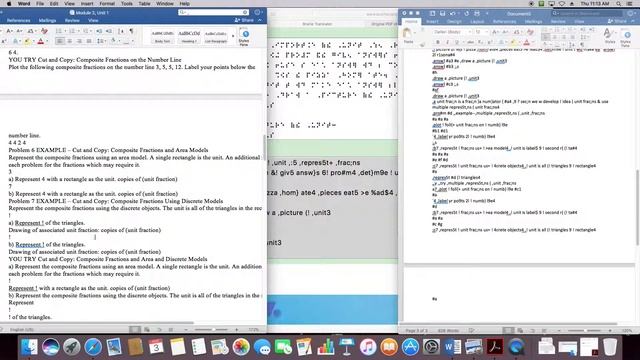The width and height of the screenshot is (640, 360).
Task: Increase indent in left Word window
Action: (x=109, y=31)
